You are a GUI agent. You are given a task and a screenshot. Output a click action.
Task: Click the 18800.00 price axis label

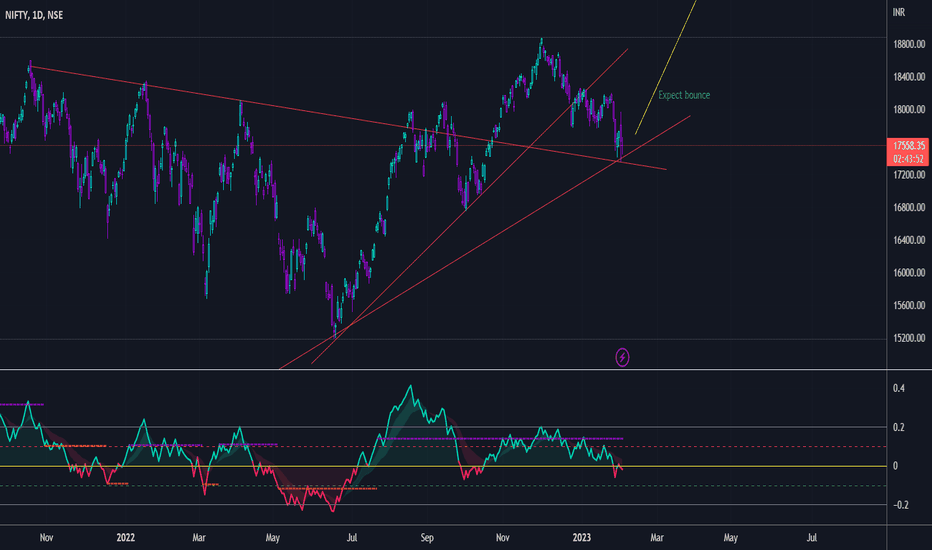pyautogui.click(x=909, y=45)
